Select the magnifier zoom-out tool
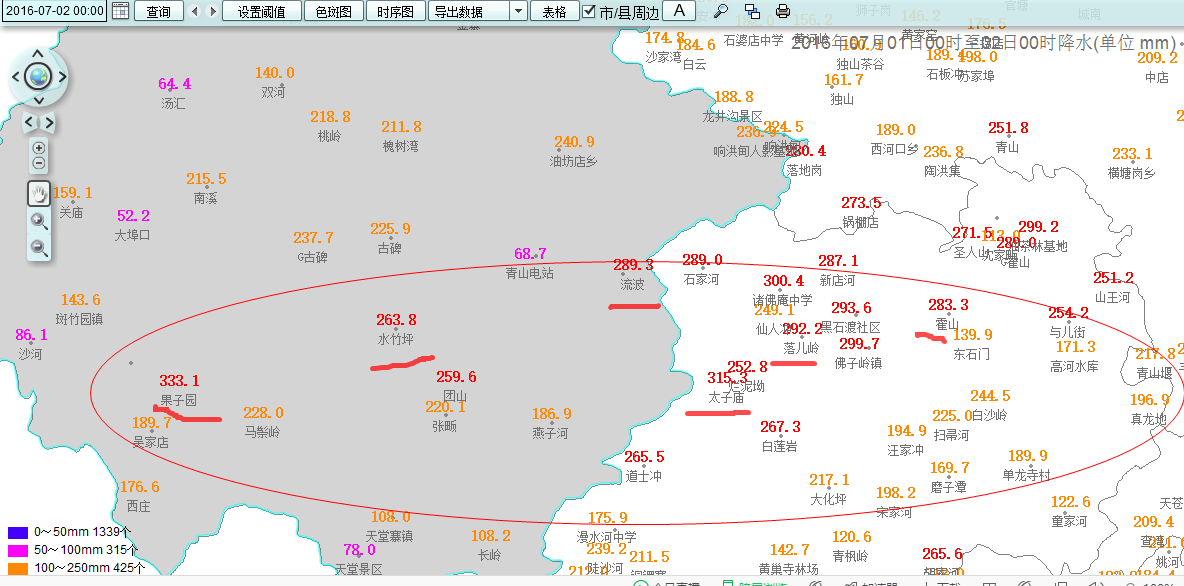The width and height of the screenshot is (1184, 586). (39, 247)
